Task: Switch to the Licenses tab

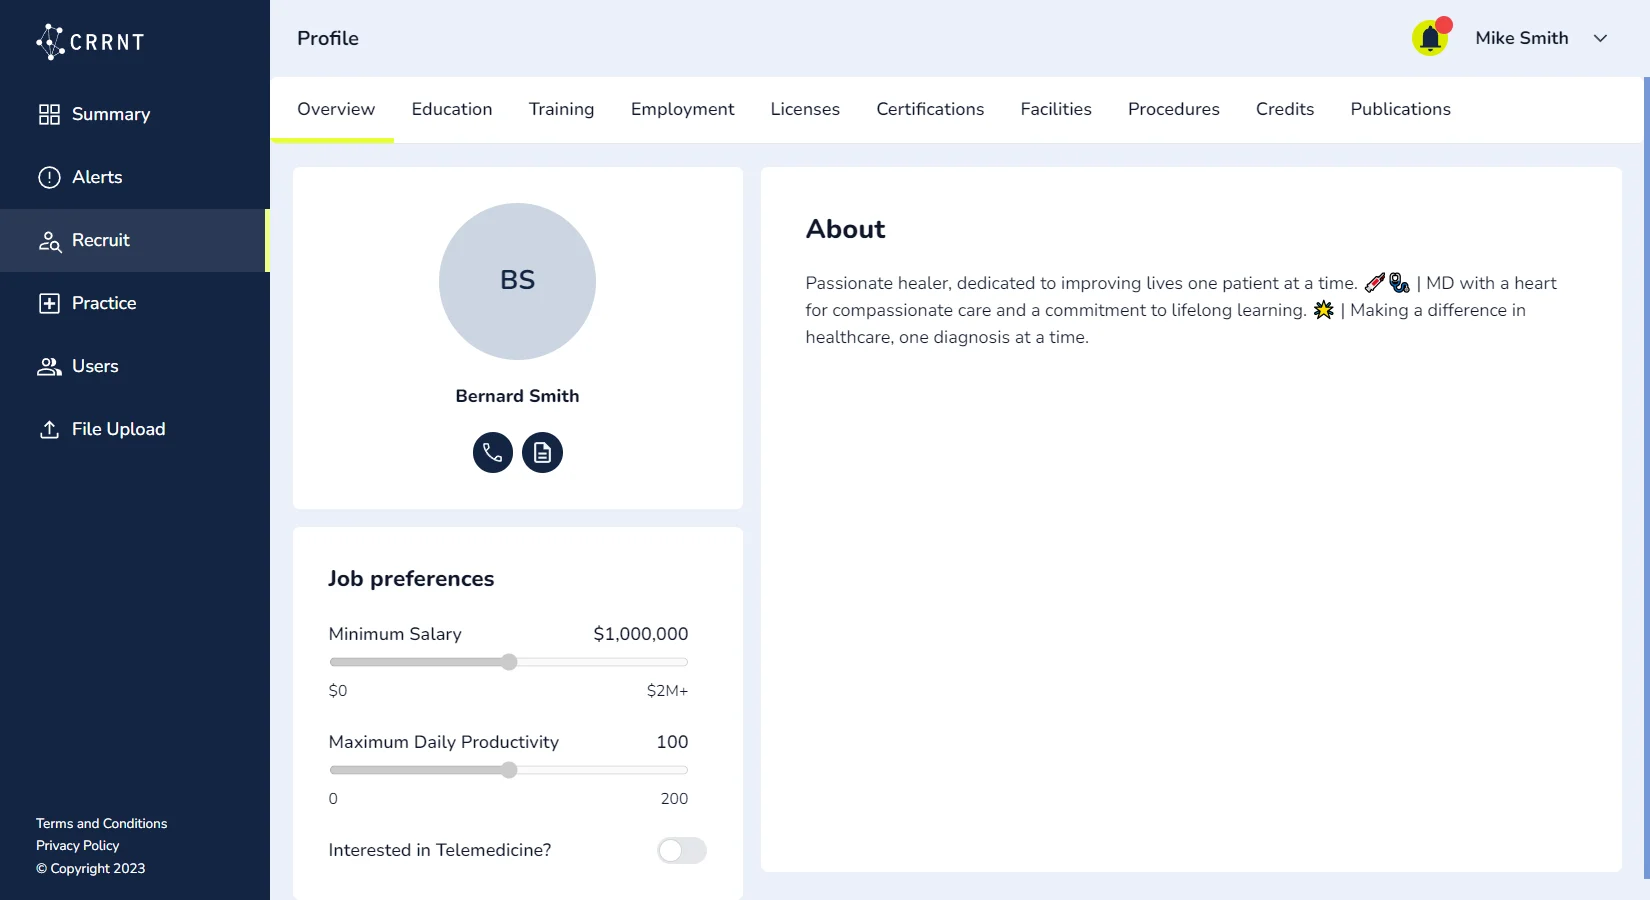Action: [x=804, y=109]
